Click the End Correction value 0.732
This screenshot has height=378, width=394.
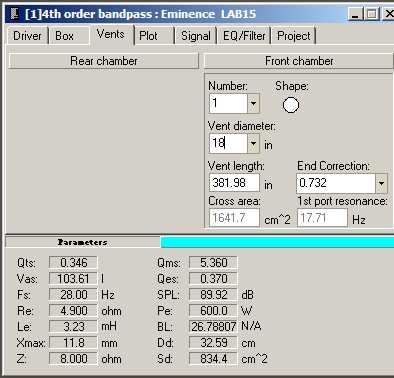click(x=336, y=183)
